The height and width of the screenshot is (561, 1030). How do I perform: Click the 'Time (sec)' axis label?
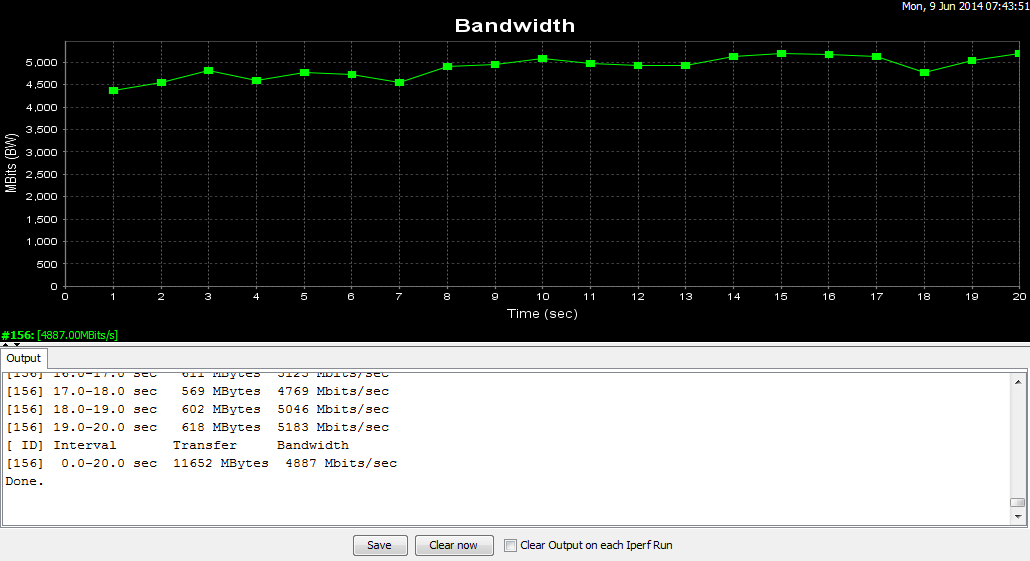[541, 314]
